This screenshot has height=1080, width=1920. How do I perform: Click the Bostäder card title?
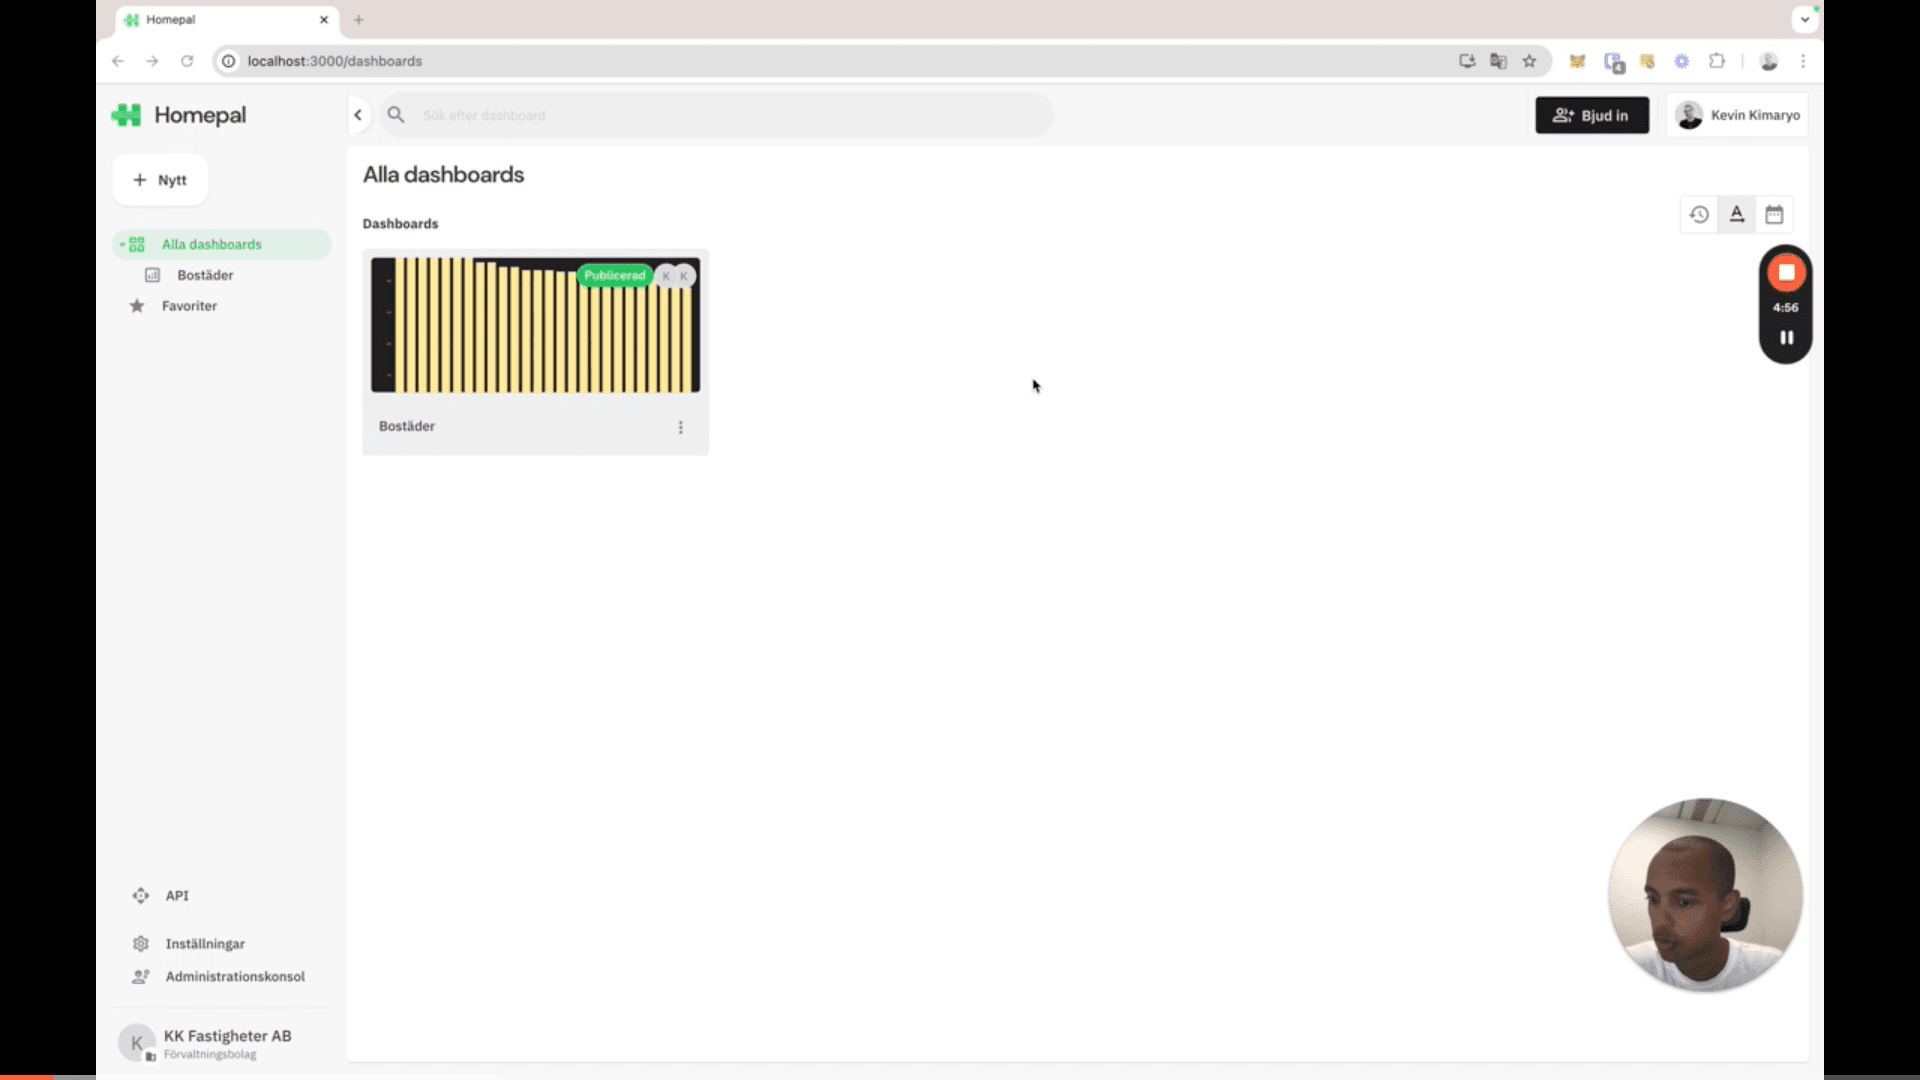(407, 426)
